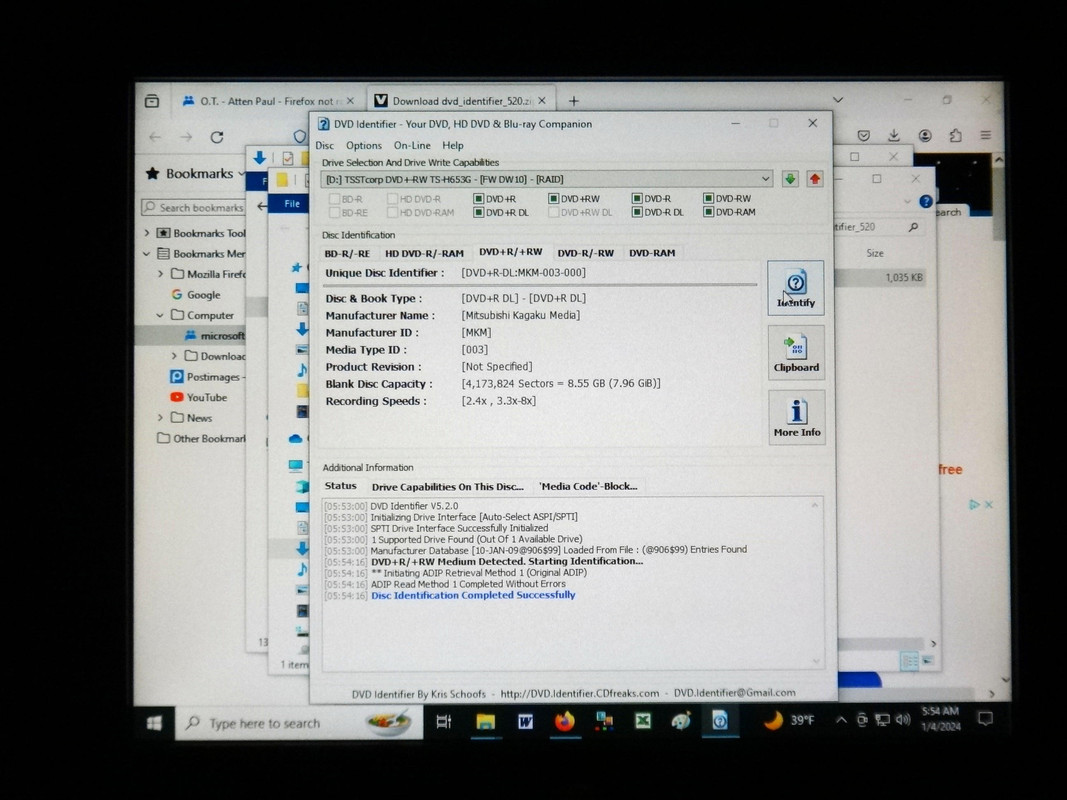The height and width of the screenshot is (800, 1067).
Task: Click Paint palette taskbar icon
Action: [680, 720]
